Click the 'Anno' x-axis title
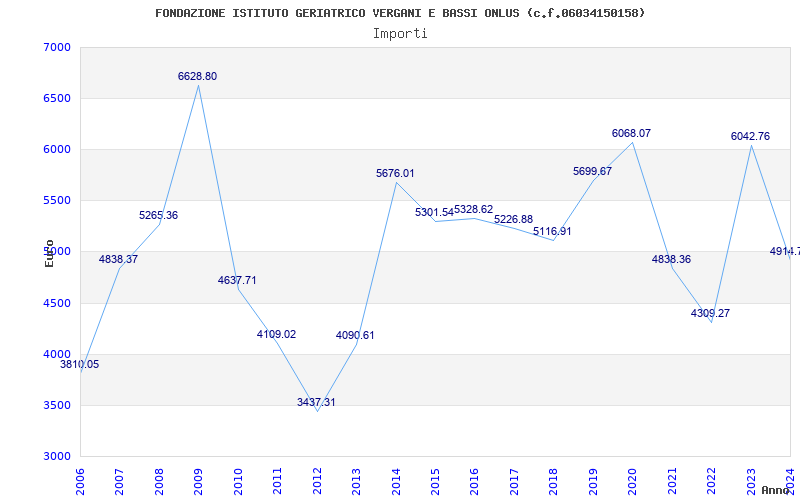 pos(775,490)
